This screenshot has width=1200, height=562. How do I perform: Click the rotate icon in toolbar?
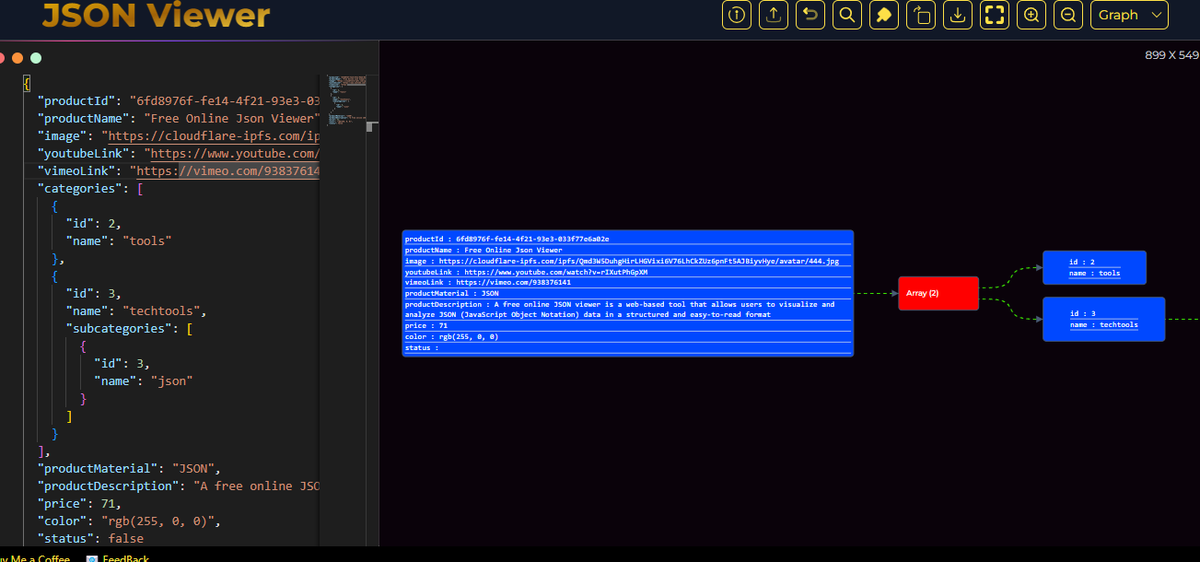click(921, 15)
